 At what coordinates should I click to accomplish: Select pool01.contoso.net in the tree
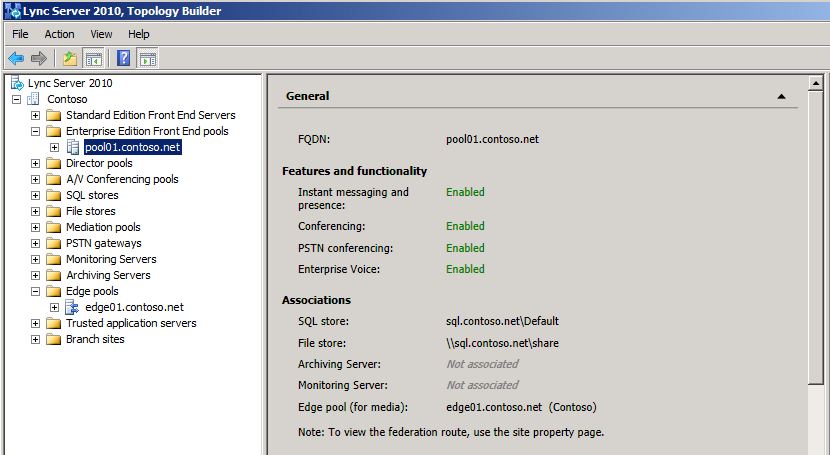pos(133,147)
